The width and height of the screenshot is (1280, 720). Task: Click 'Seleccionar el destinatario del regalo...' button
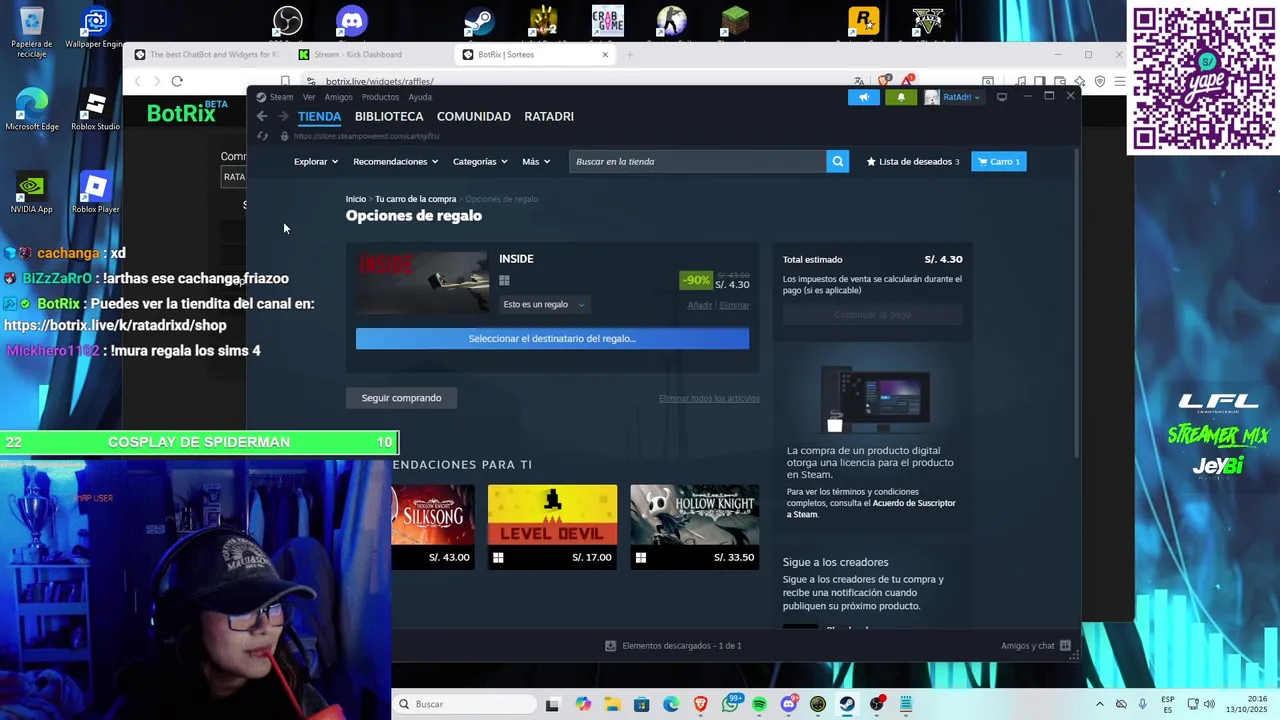click(x=552, y=339)
